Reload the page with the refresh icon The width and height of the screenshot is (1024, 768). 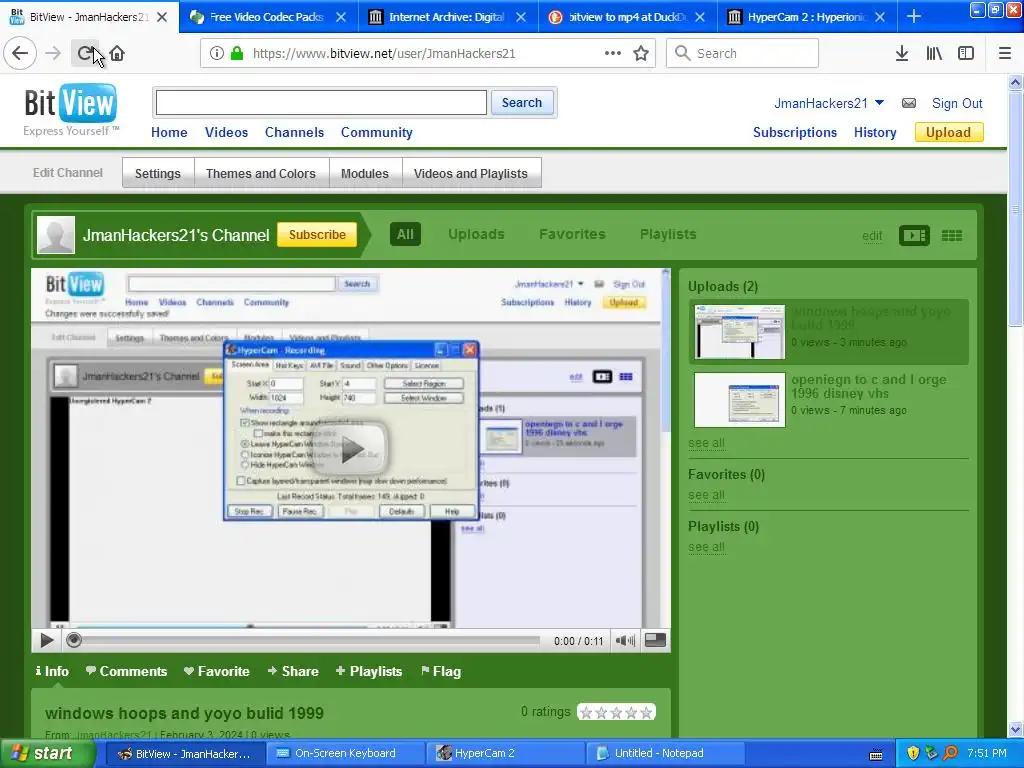pos(85,54)
